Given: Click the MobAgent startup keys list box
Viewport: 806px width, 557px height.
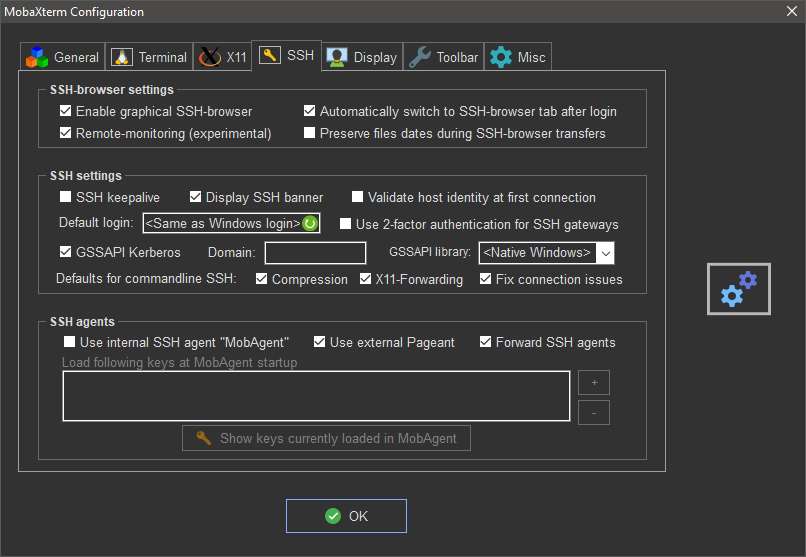Looking at the screenshot, I should pos(316,396).
